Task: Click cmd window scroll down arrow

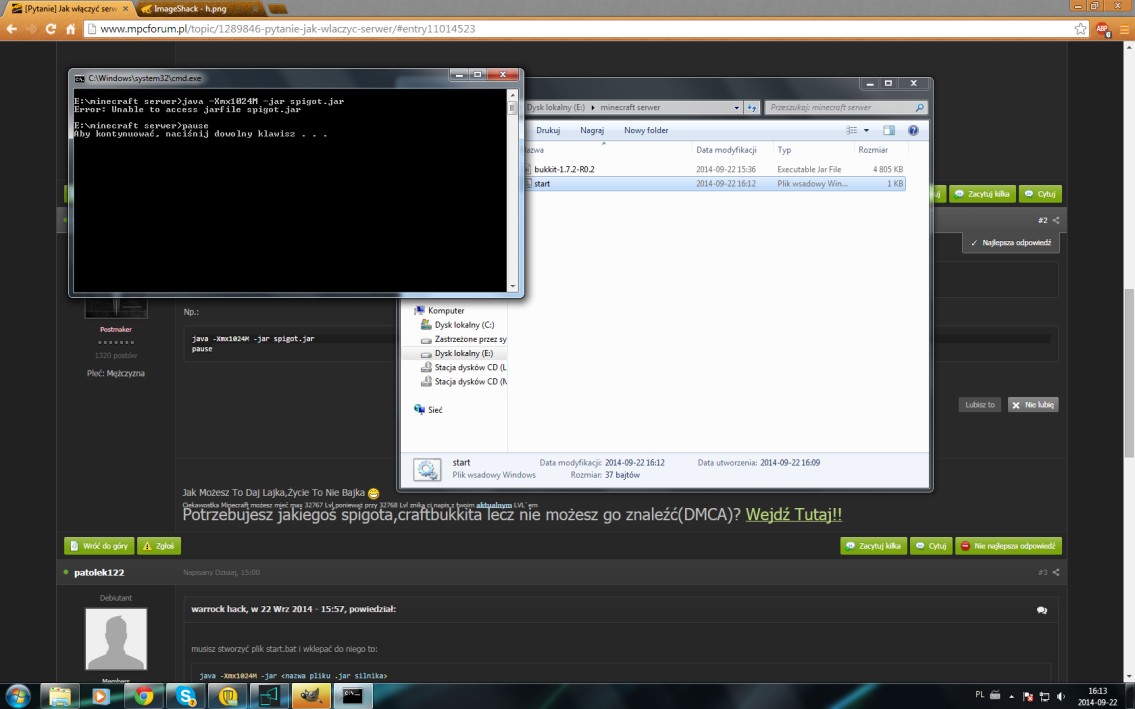Action: [512, 286]
